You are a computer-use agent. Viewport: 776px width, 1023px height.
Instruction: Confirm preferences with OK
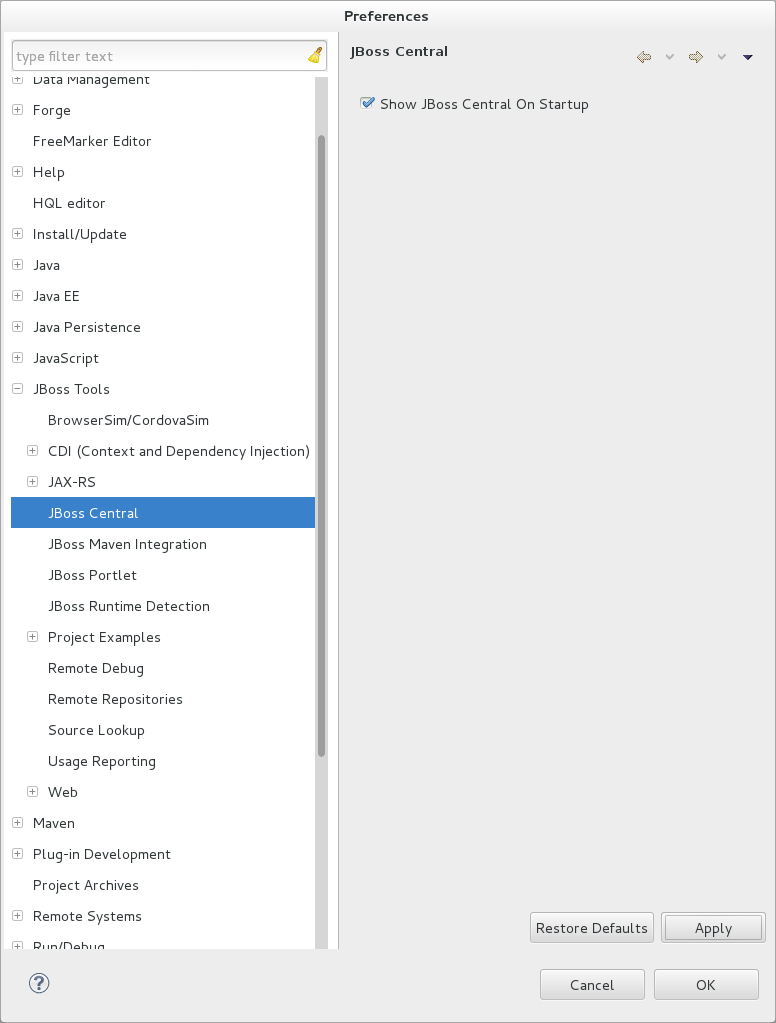point(706,984)
